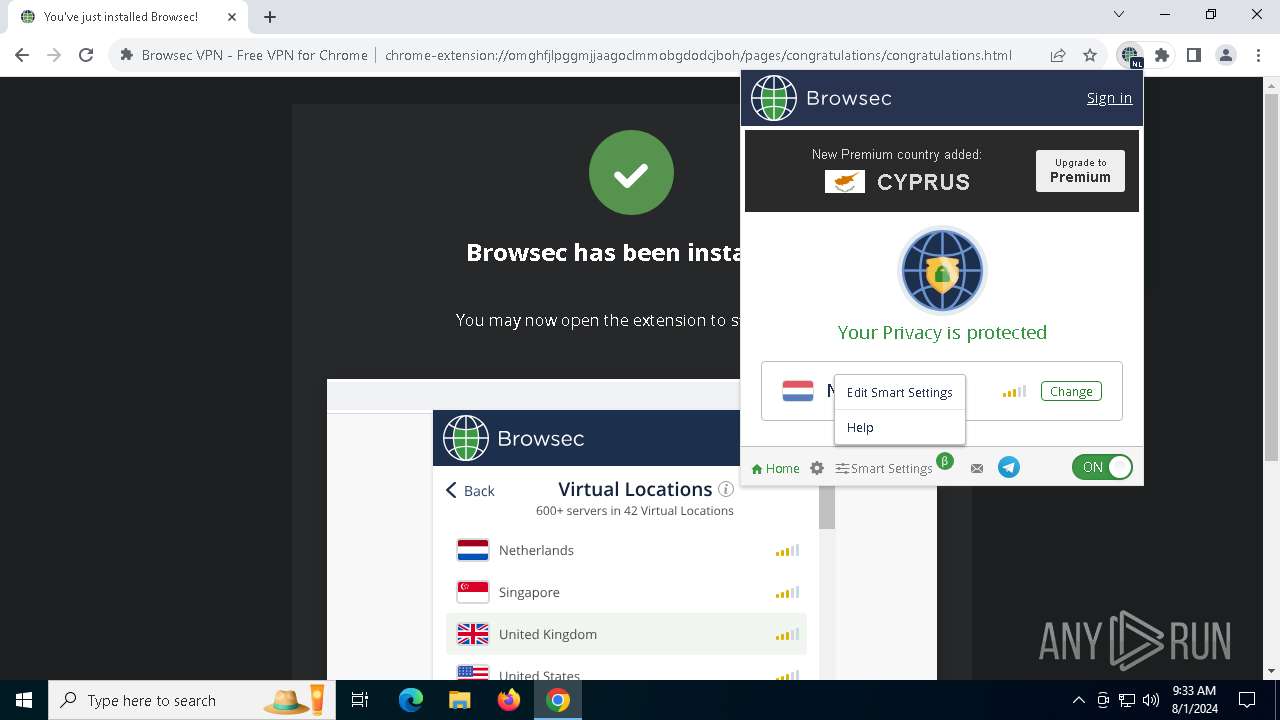
Task: Click the volume icon in system tray
Action: [1151, 700]
